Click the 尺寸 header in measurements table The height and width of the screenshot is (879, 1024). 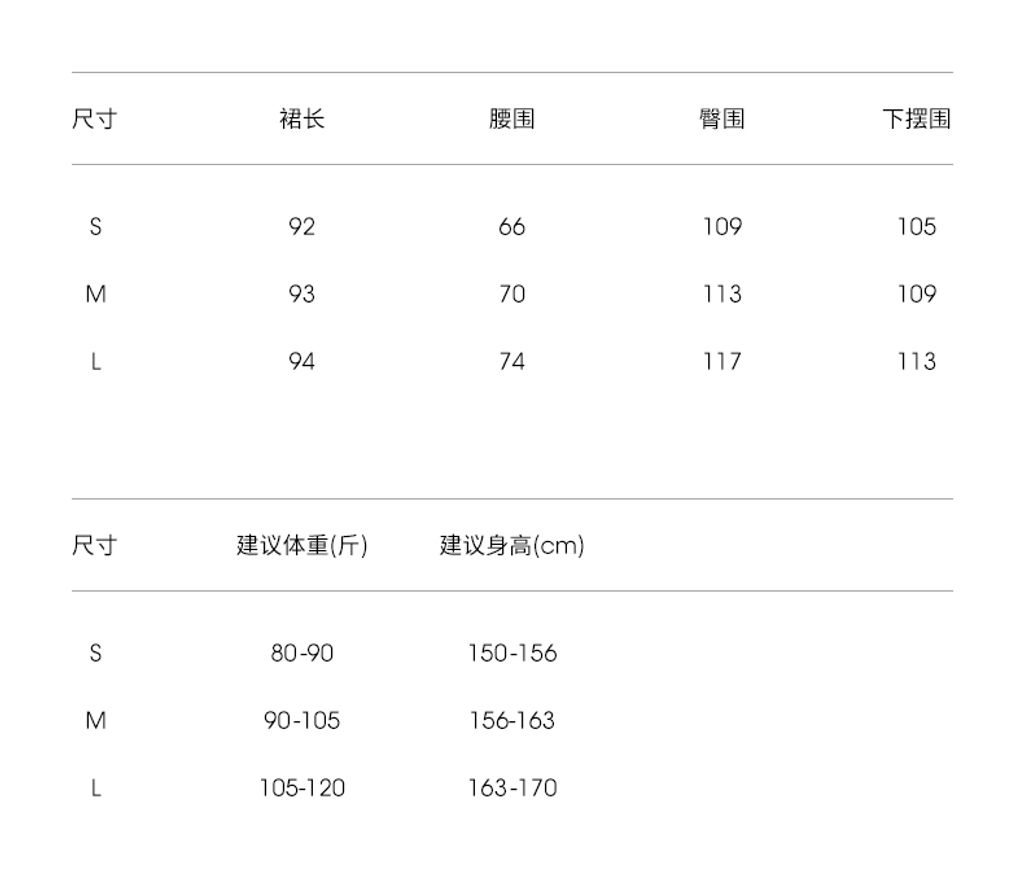[94, 119]
